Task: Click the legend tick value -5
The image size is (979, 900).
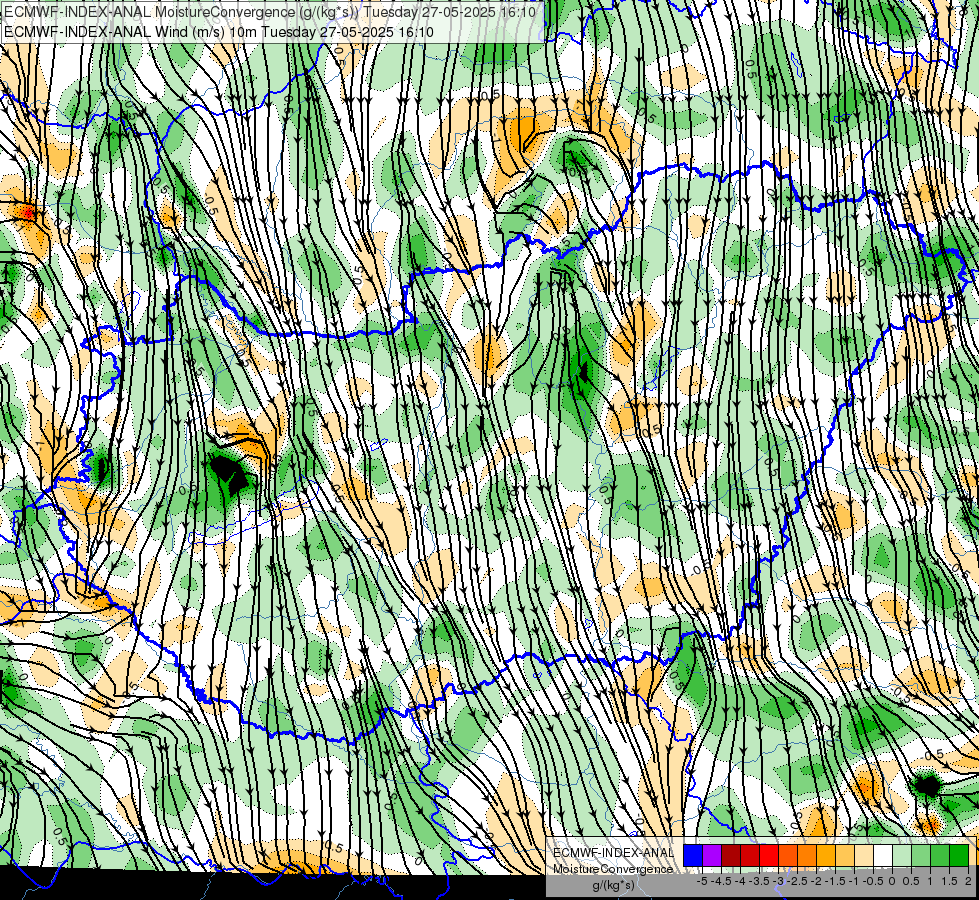Action: (x=702, y=881)
